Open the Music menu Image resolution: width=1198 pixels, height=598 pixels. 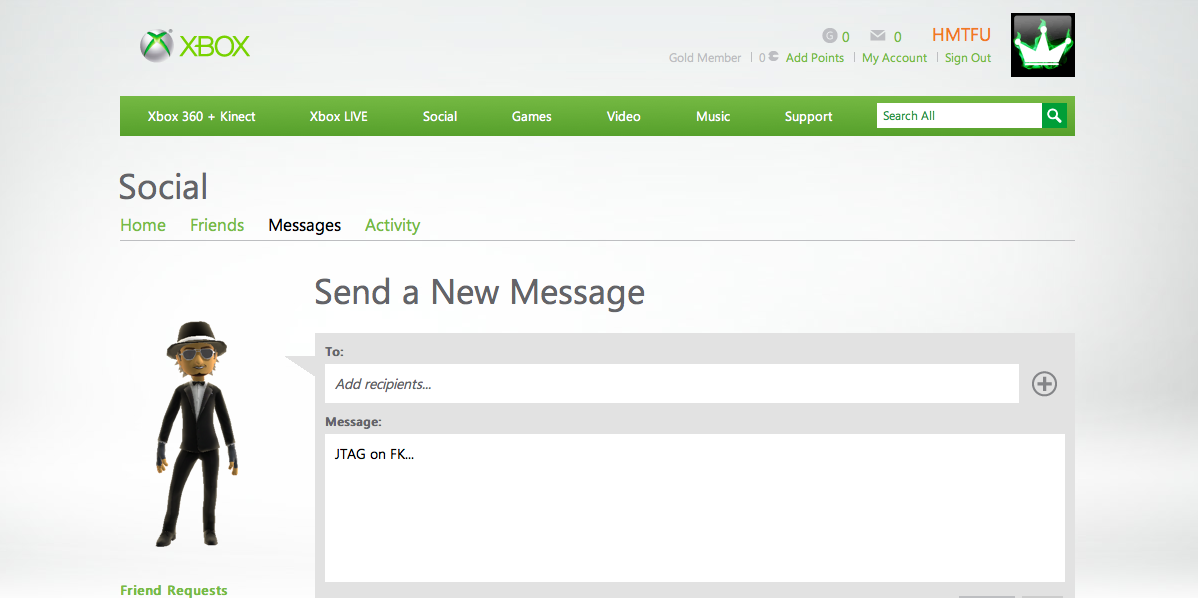pos(713,116)
